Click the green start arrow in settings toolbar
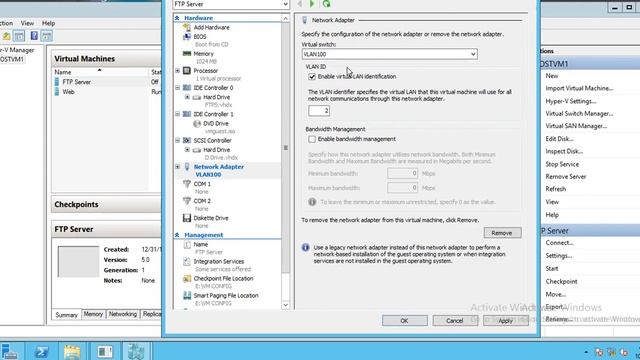The height and width of the screenshot is (360, 640). point(312,4)
